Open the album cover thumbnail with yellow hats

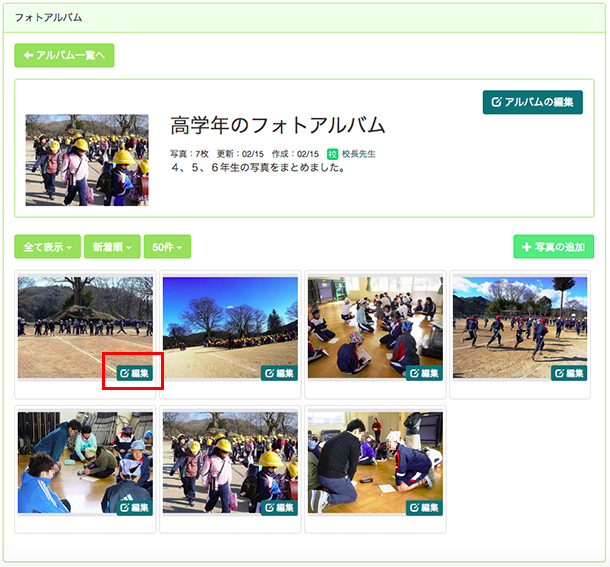87,160
